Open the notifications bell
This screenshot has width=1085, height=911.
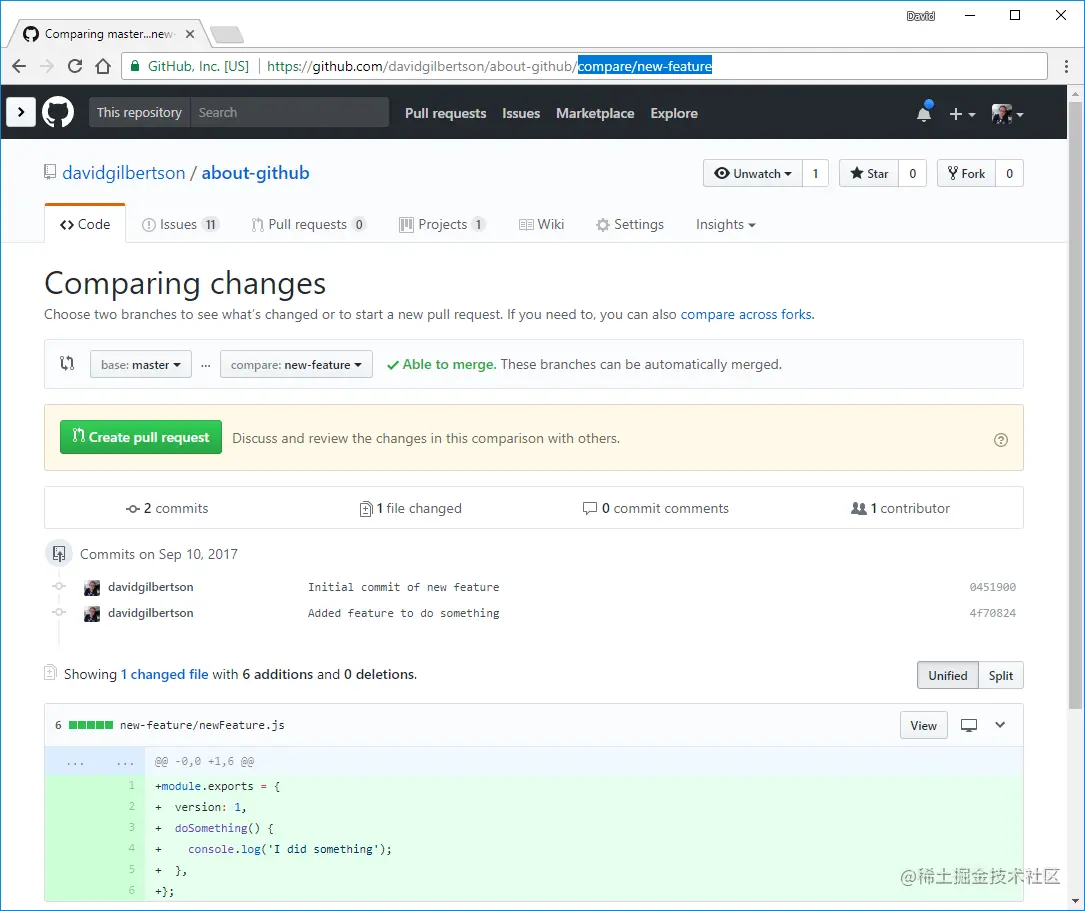tap(924, 112)
